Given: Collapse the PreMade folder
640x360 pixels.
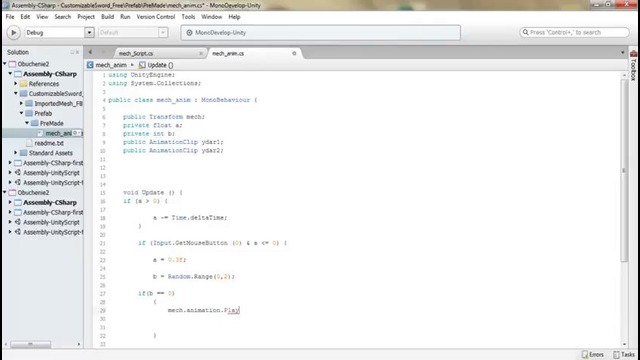Looking at the screenshot, I should 27,123.
